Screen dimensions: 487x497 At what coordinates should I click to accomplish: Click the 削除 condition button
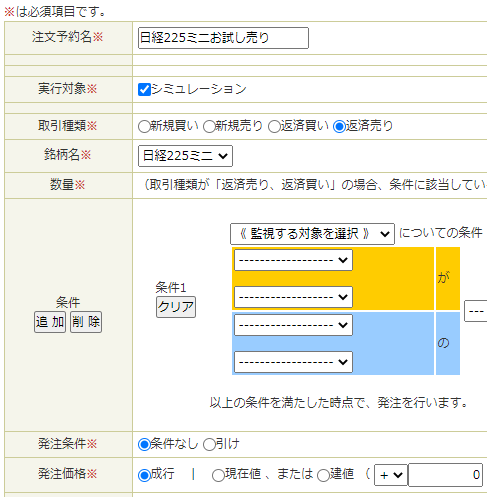click(x=86, y=322)
